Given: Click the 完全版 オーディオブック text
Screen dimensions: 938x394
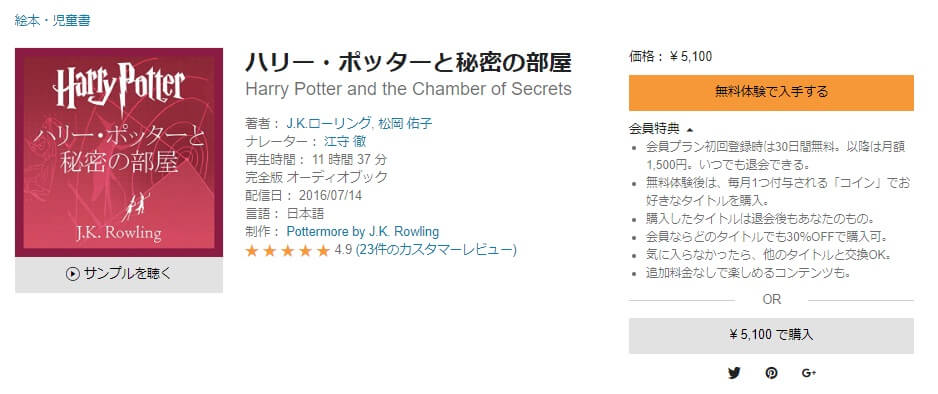Looking at the screenshot, I should [316, 178].
